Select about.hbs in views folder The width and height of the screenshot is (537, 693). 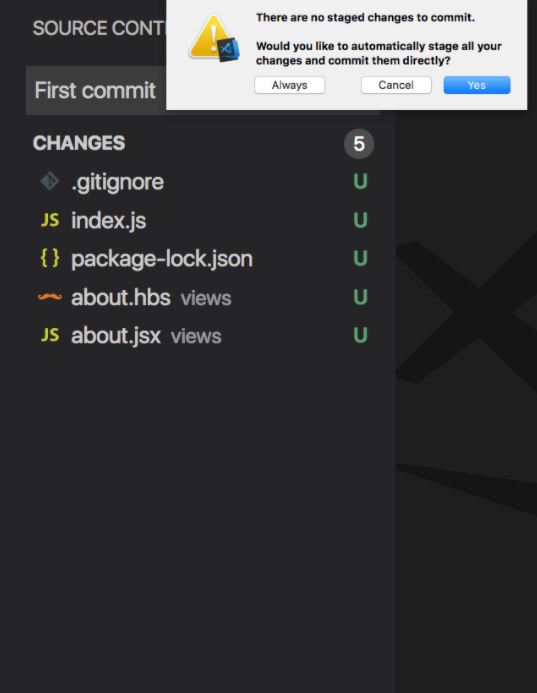click(203, 297)
